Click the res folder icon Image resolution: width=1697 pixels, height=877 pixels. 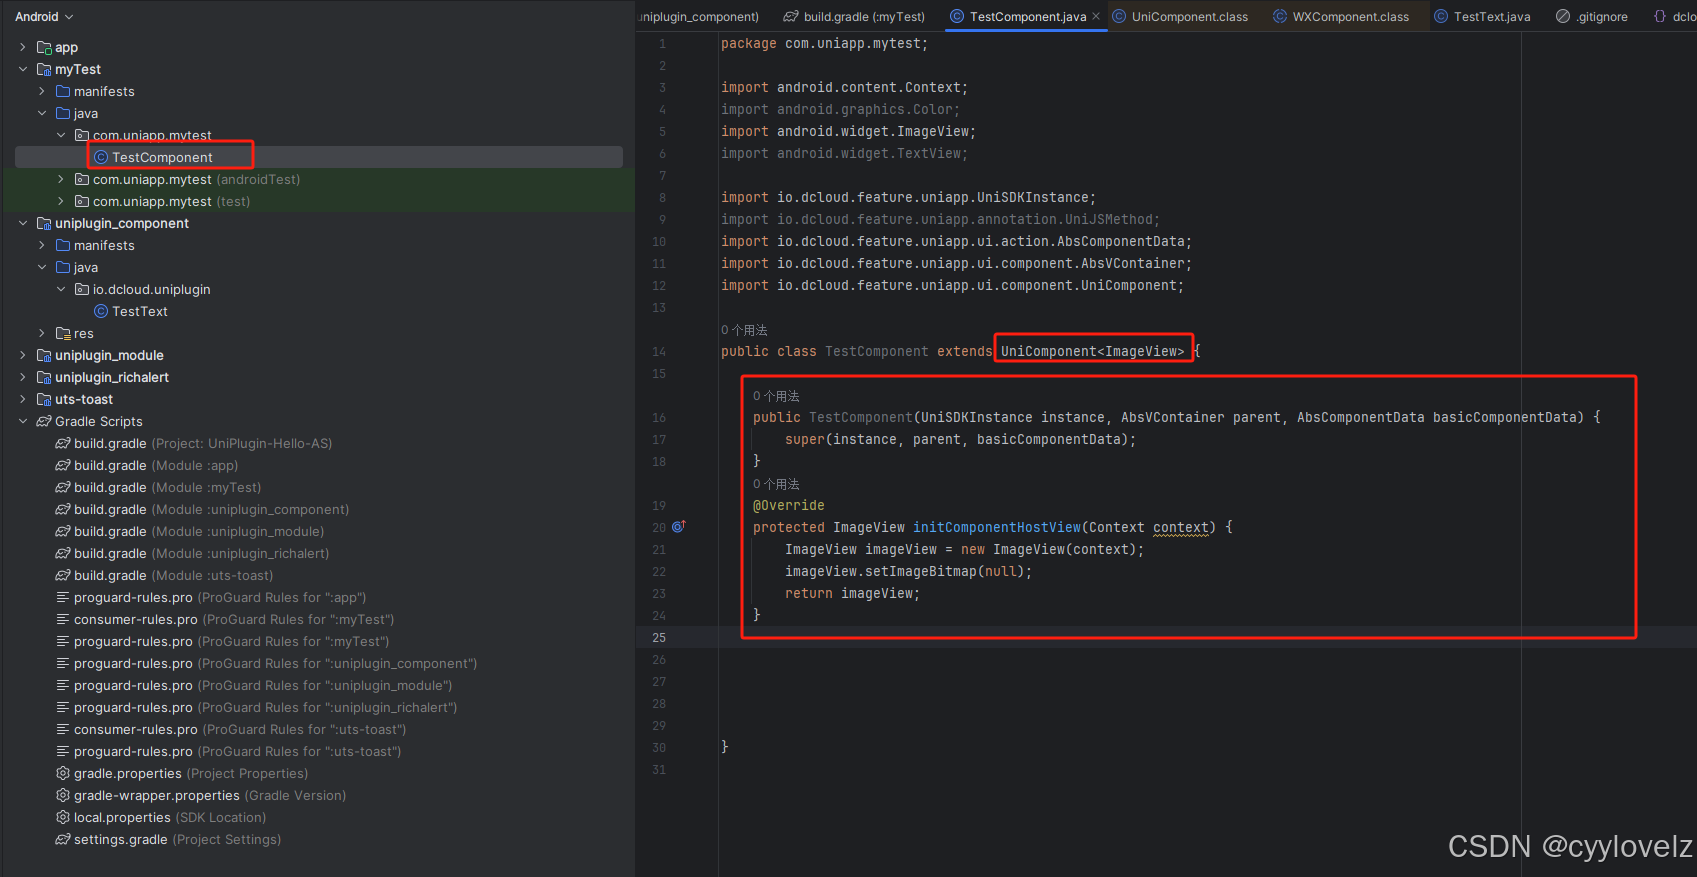(63, 333)
